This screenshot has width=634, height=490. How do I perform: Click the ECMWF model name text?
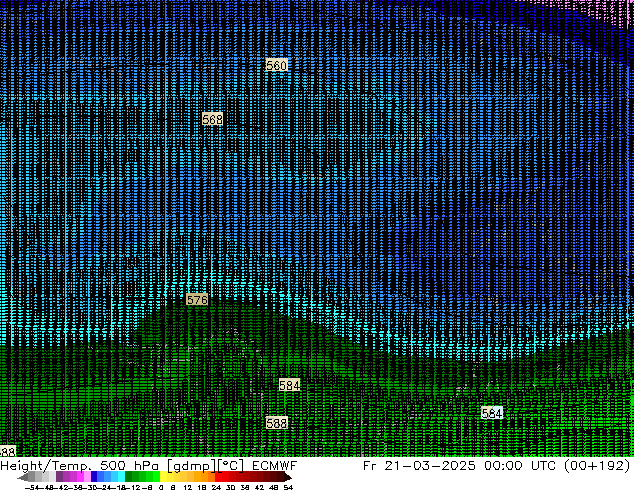[275, 465]
